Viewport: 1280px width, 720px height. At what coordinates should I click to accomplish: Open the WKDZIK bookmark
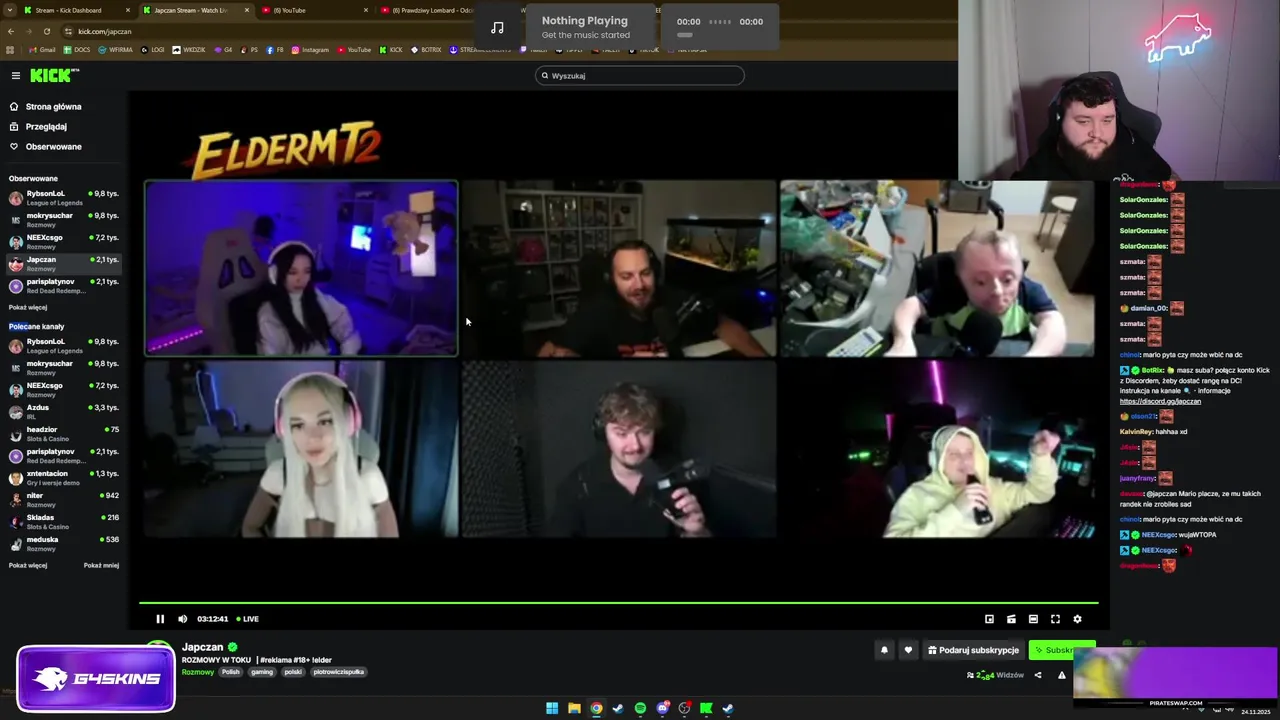pos(190,50)
